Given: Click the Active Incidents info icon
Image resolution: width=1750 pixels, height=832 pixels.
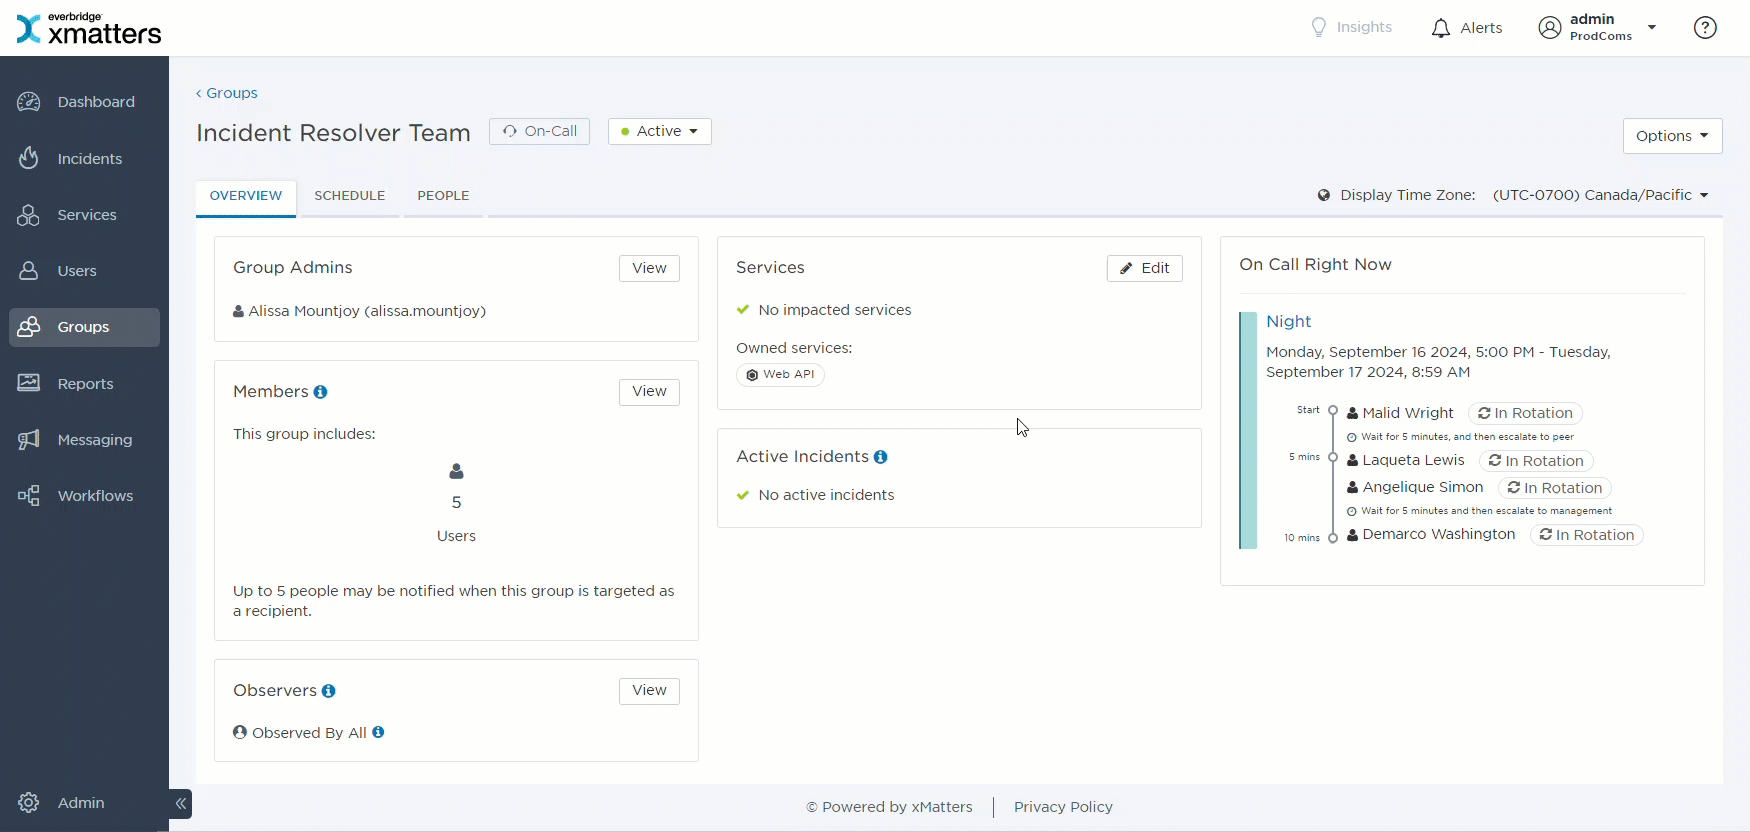Looking at the screenshot, I should tap(881, 457).
